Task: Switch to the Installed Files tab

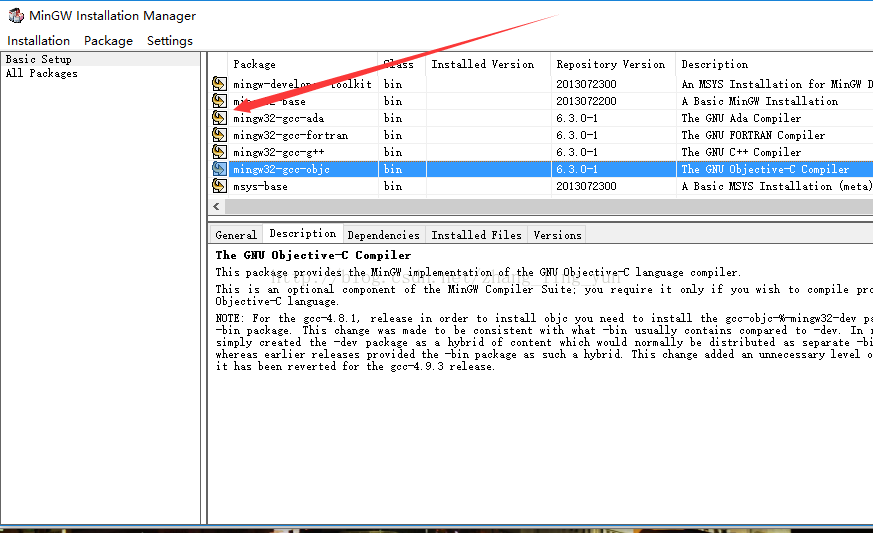Action: point(477,235)
